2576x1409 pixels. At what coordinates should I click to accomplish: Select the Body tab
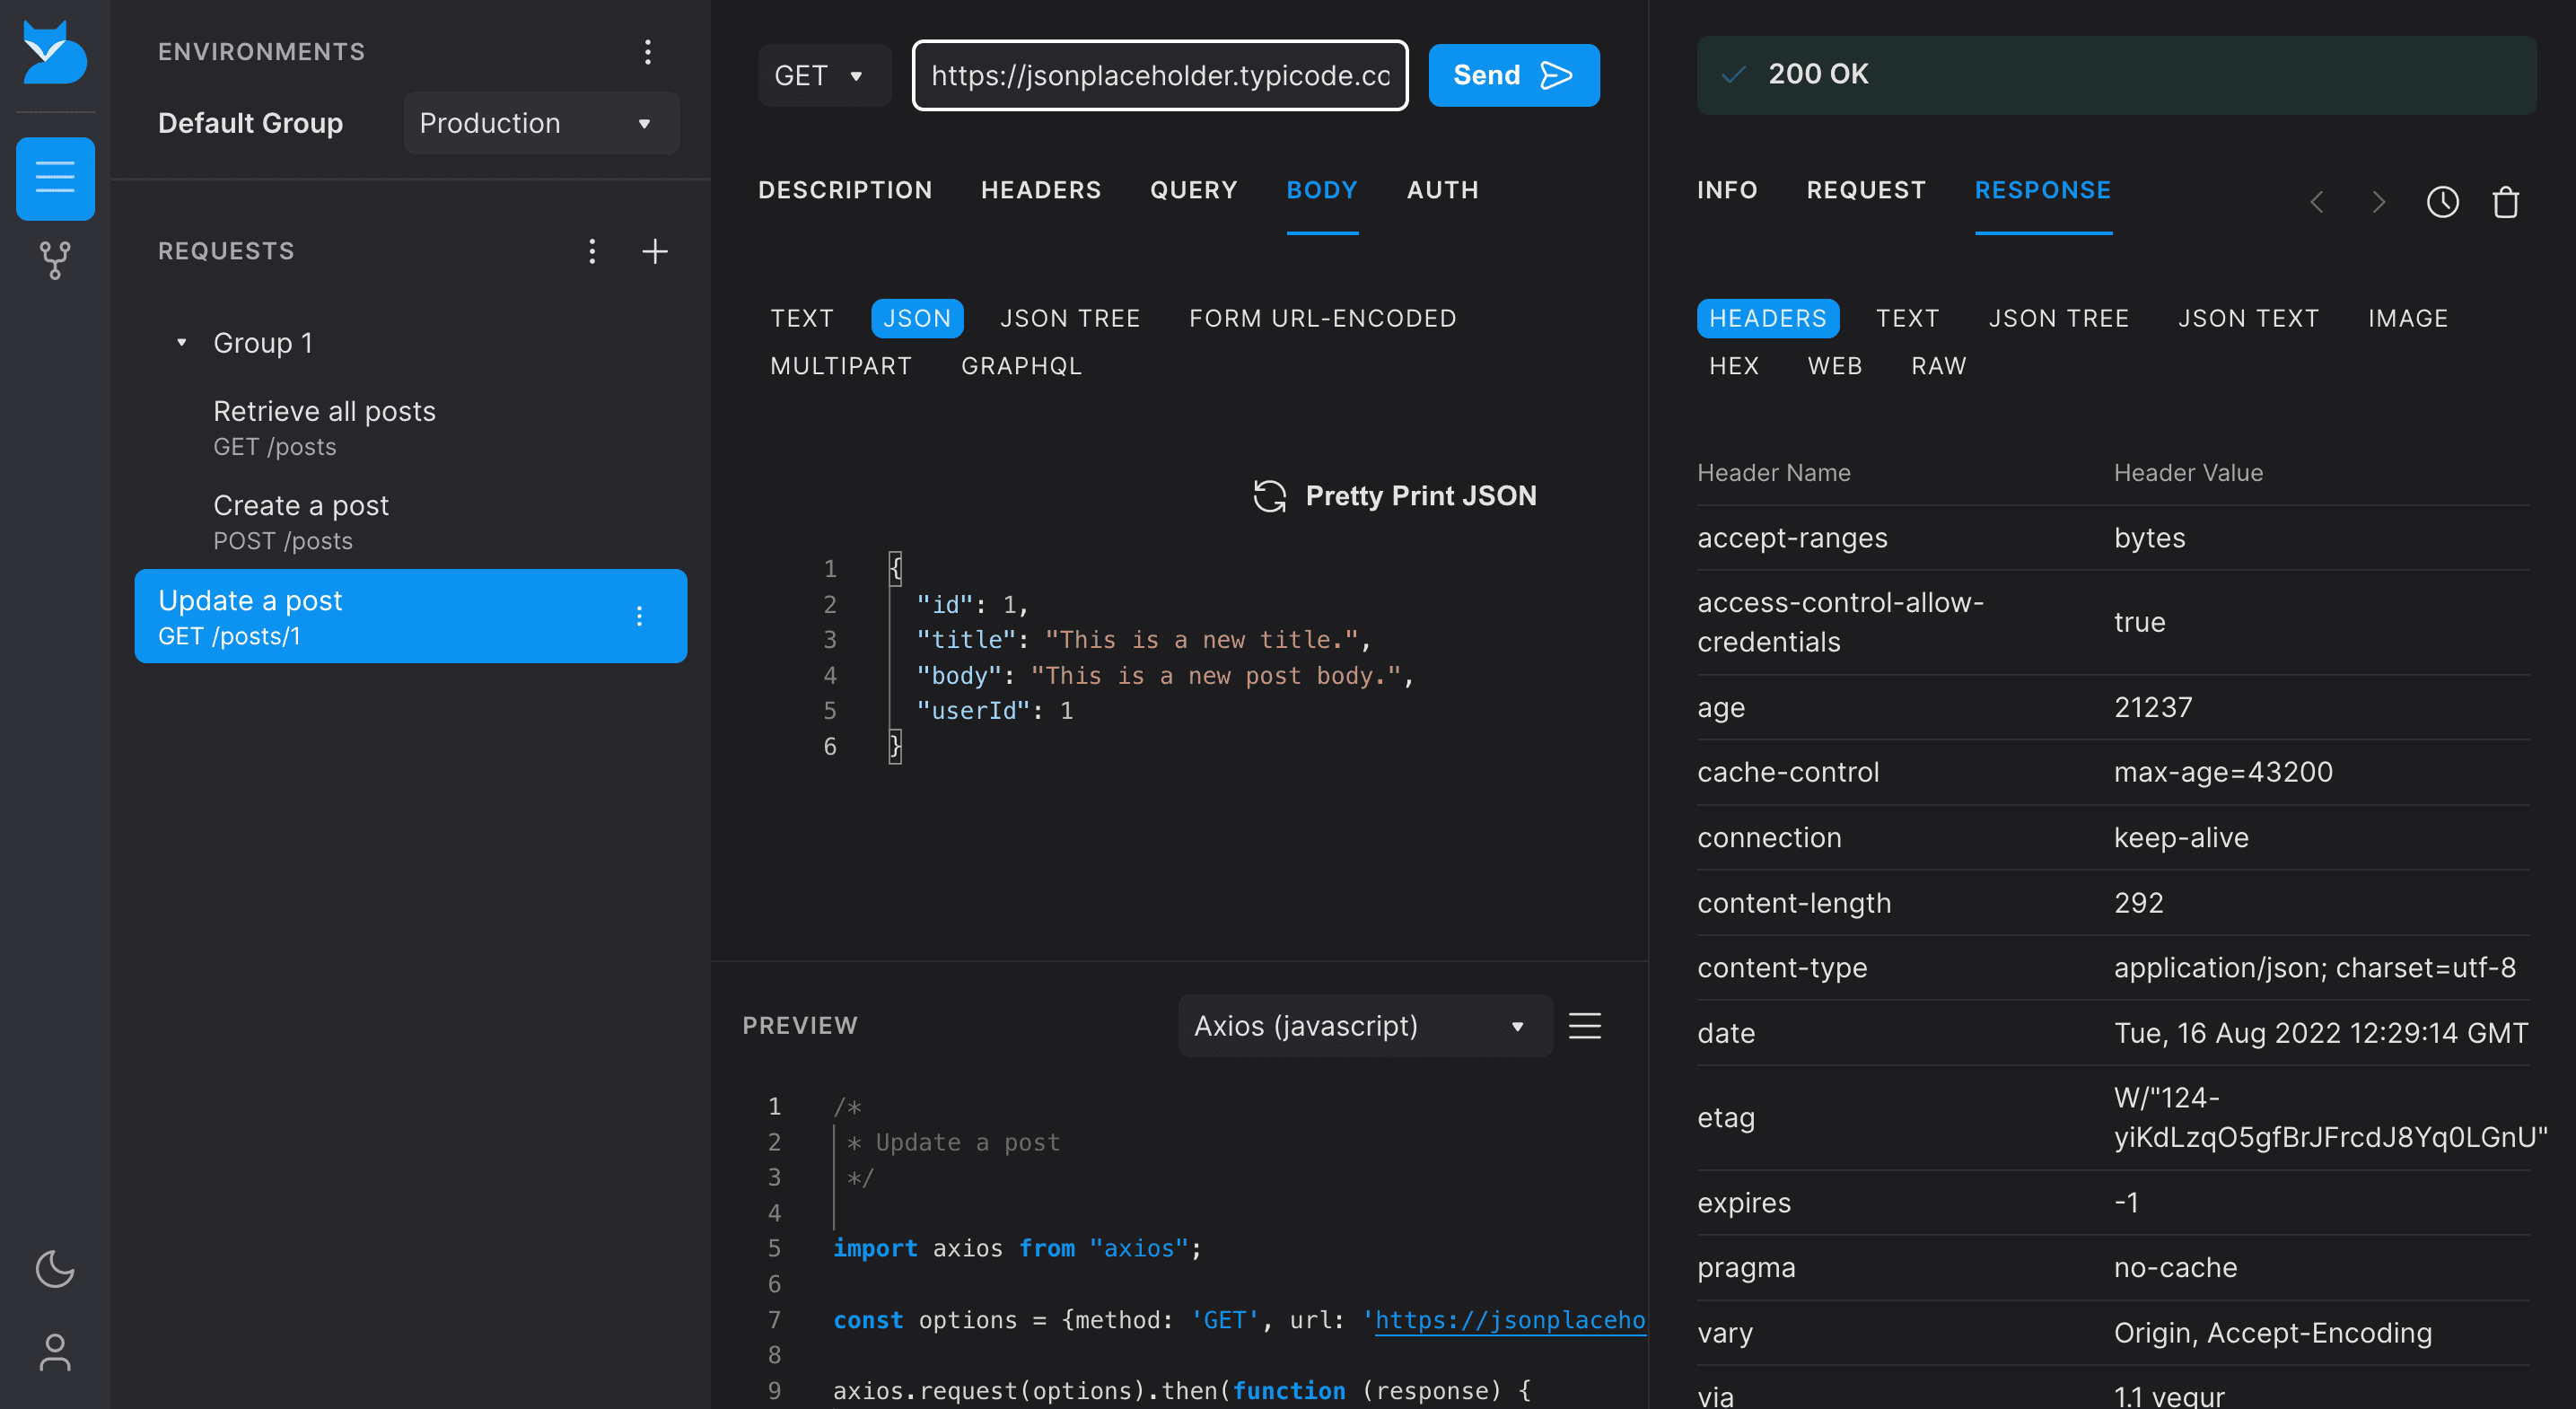1321,190
